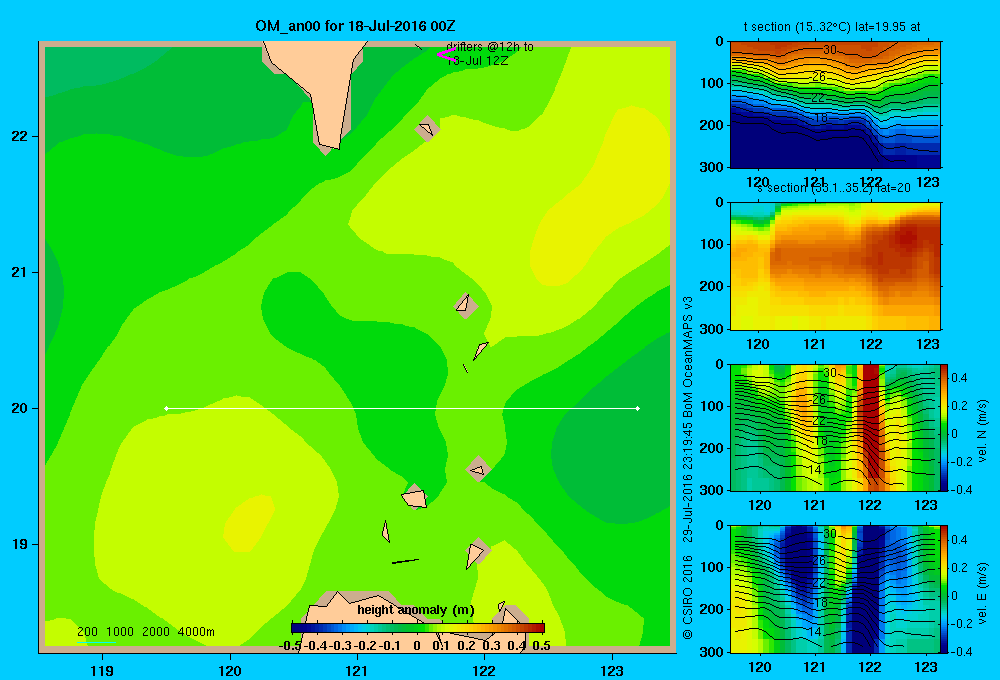Click the 'vel. N (m/s)' axis label
1000x680 pixels.
point(982,431)
